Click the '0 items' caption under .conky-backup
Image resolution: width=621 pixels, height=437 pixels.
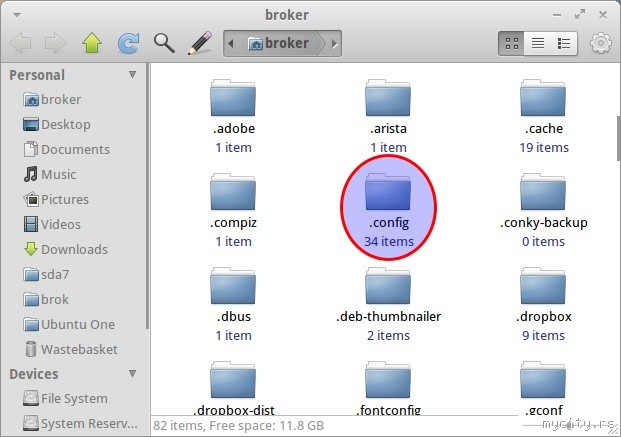click(x=543, y=241)
